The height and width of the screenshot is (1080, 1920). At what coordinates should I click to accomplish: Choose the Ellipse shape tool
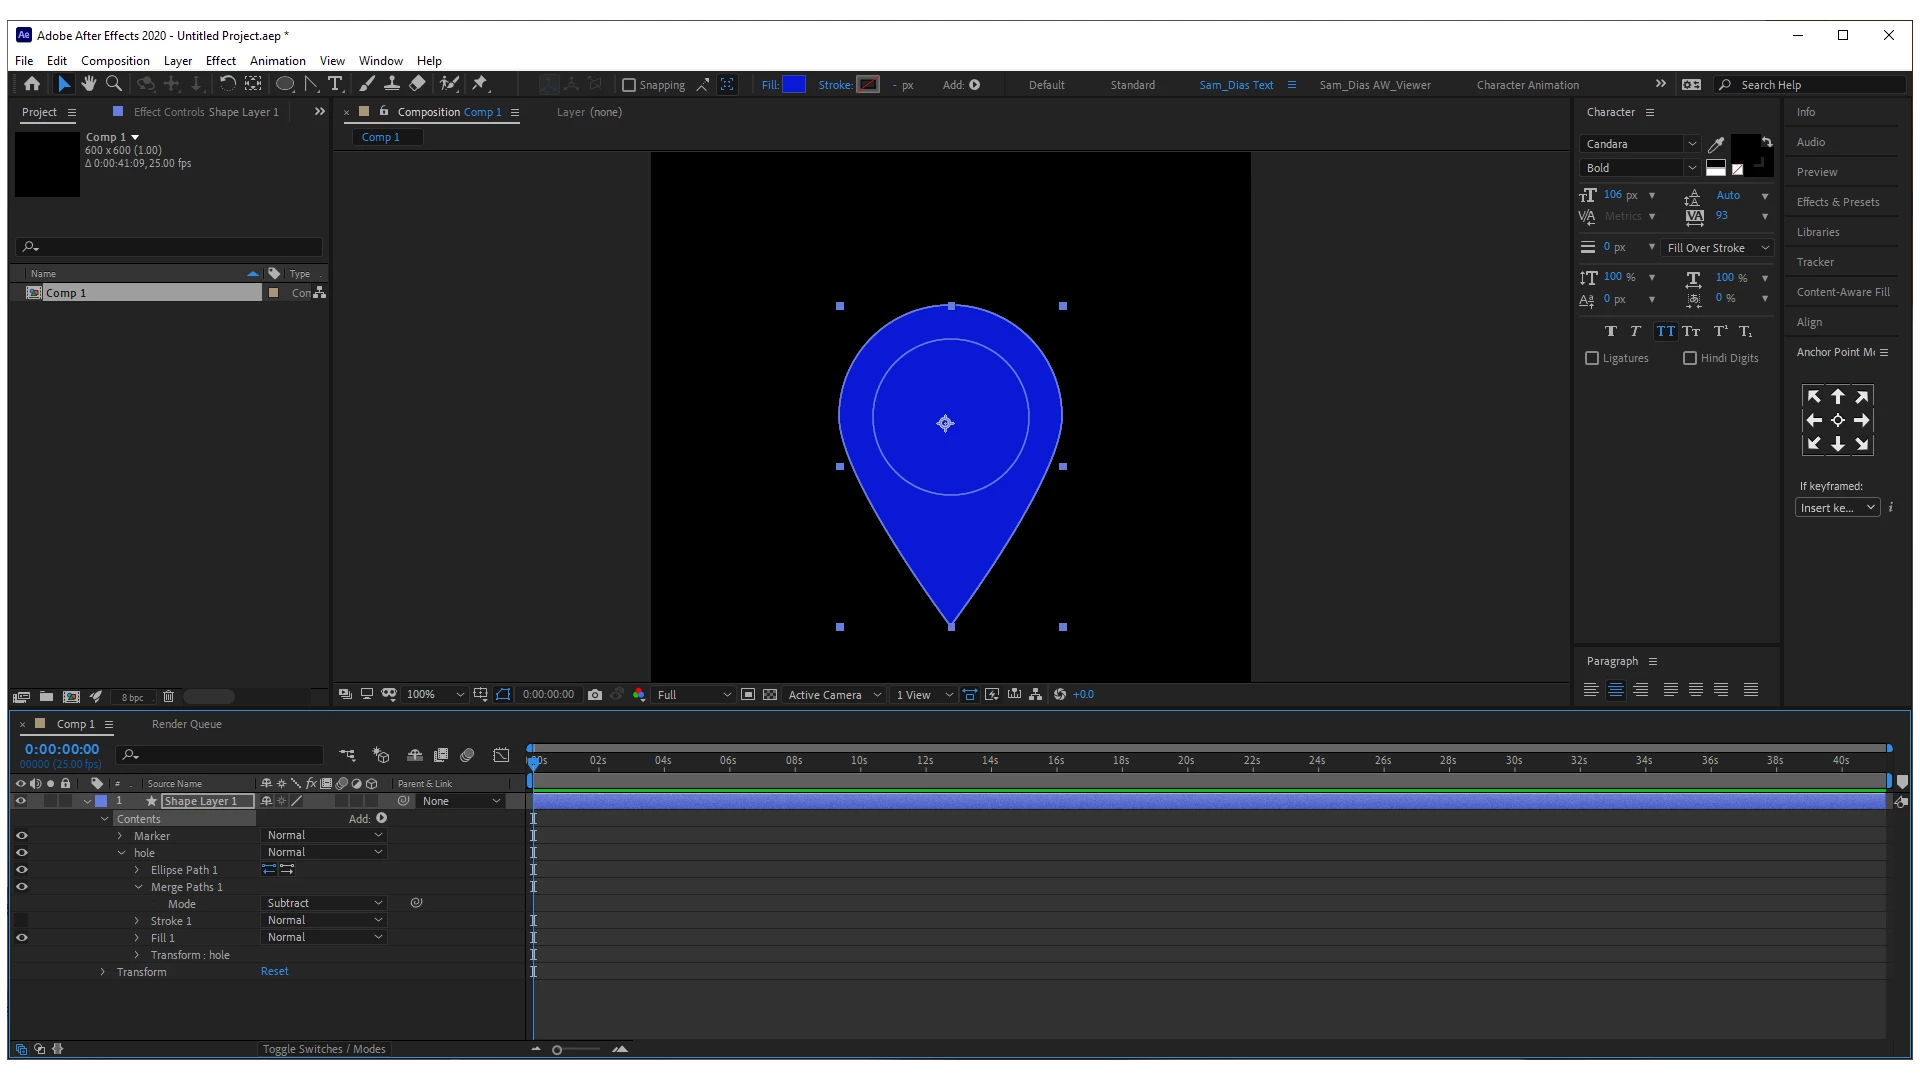285,84
